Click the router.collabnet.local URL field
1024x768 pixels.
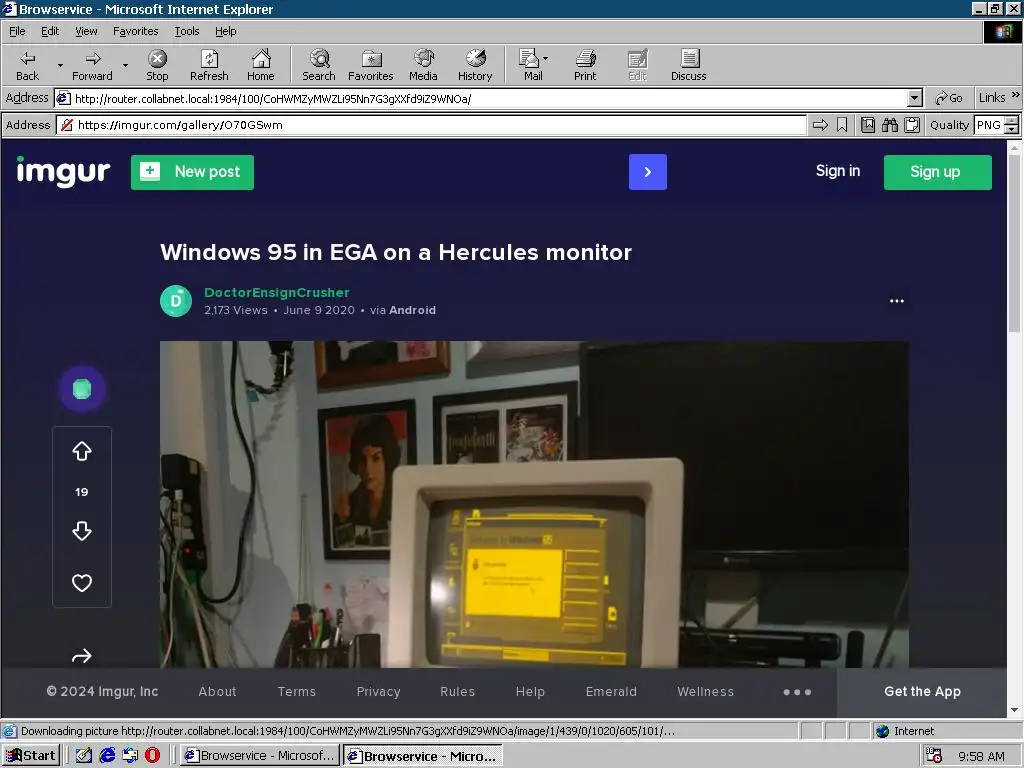tap(481, 99)
